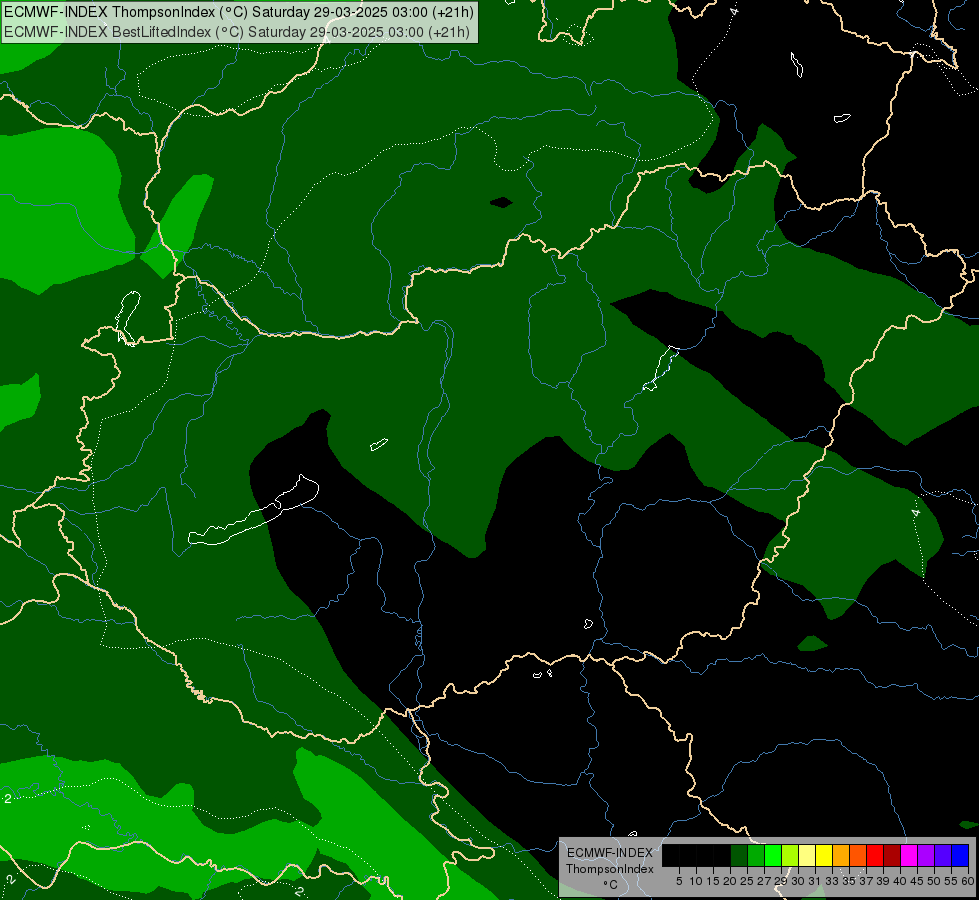Click the legend scale value 40
This screenshot has width=979, height=900.
900,881
